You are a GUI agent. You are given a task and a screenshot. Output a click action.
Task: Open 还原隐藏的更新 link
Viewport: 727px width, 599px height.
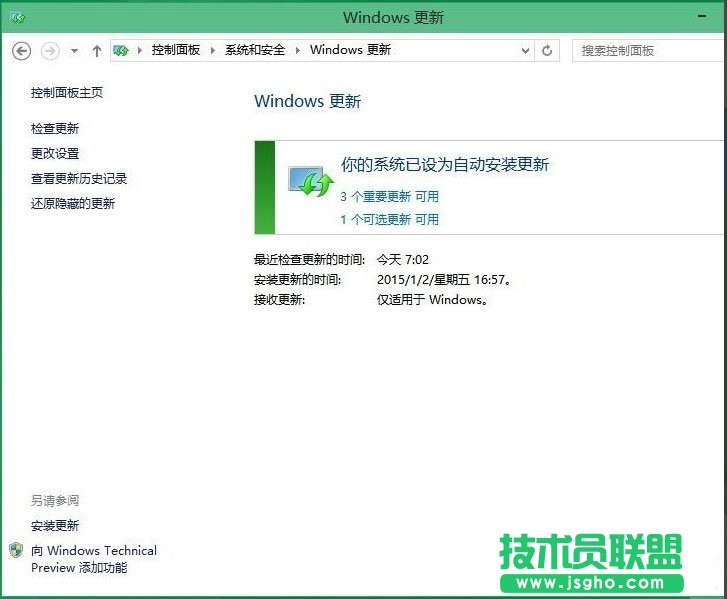tap(73, 204)
